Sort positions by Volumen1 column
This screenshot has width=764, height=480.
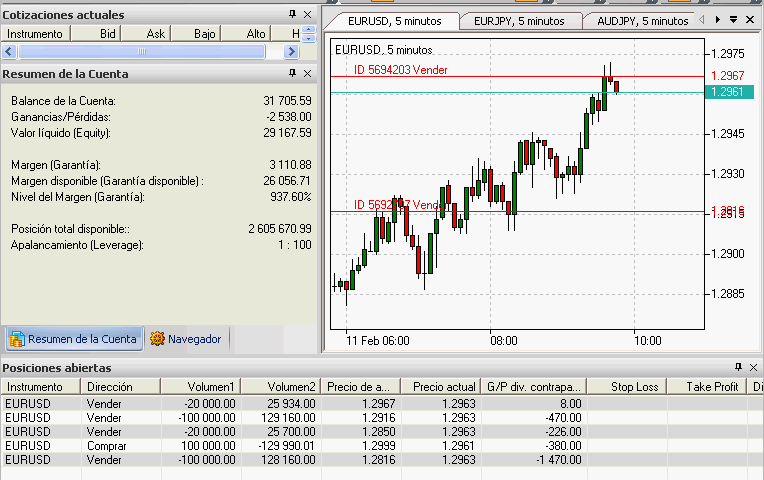click(x=200, y=387)
